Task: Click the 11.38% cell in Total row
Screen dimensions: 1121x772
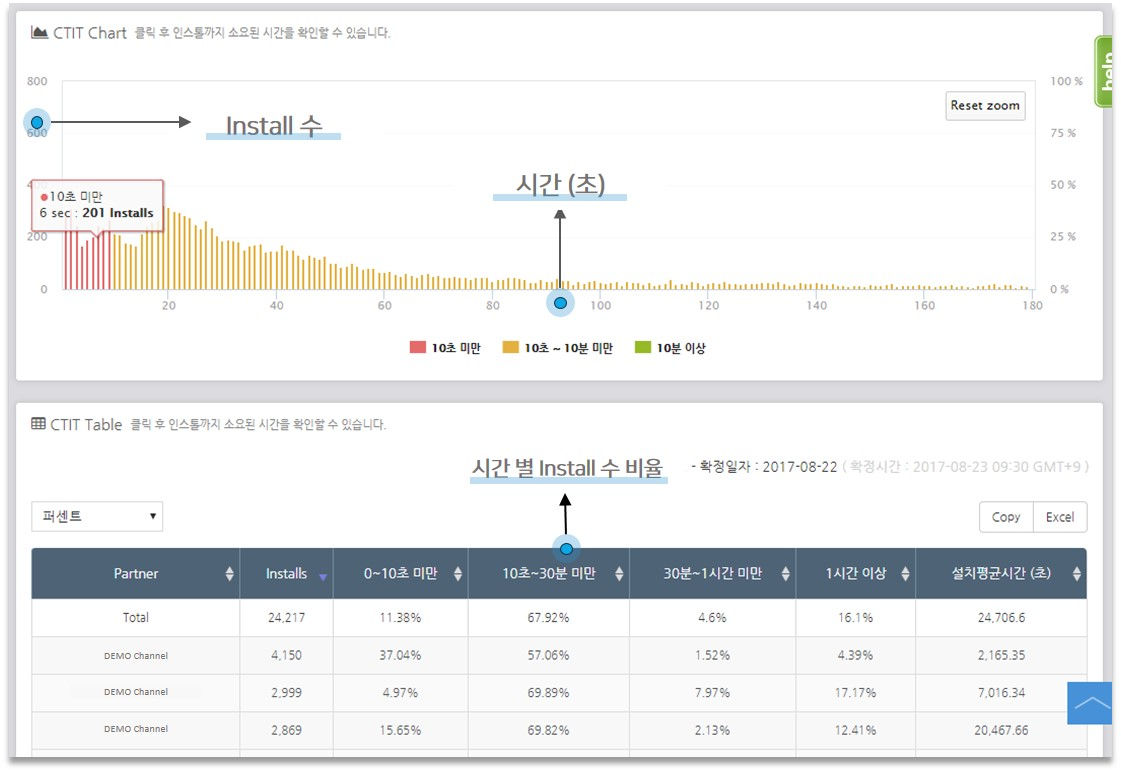Action: click(400, 618)
